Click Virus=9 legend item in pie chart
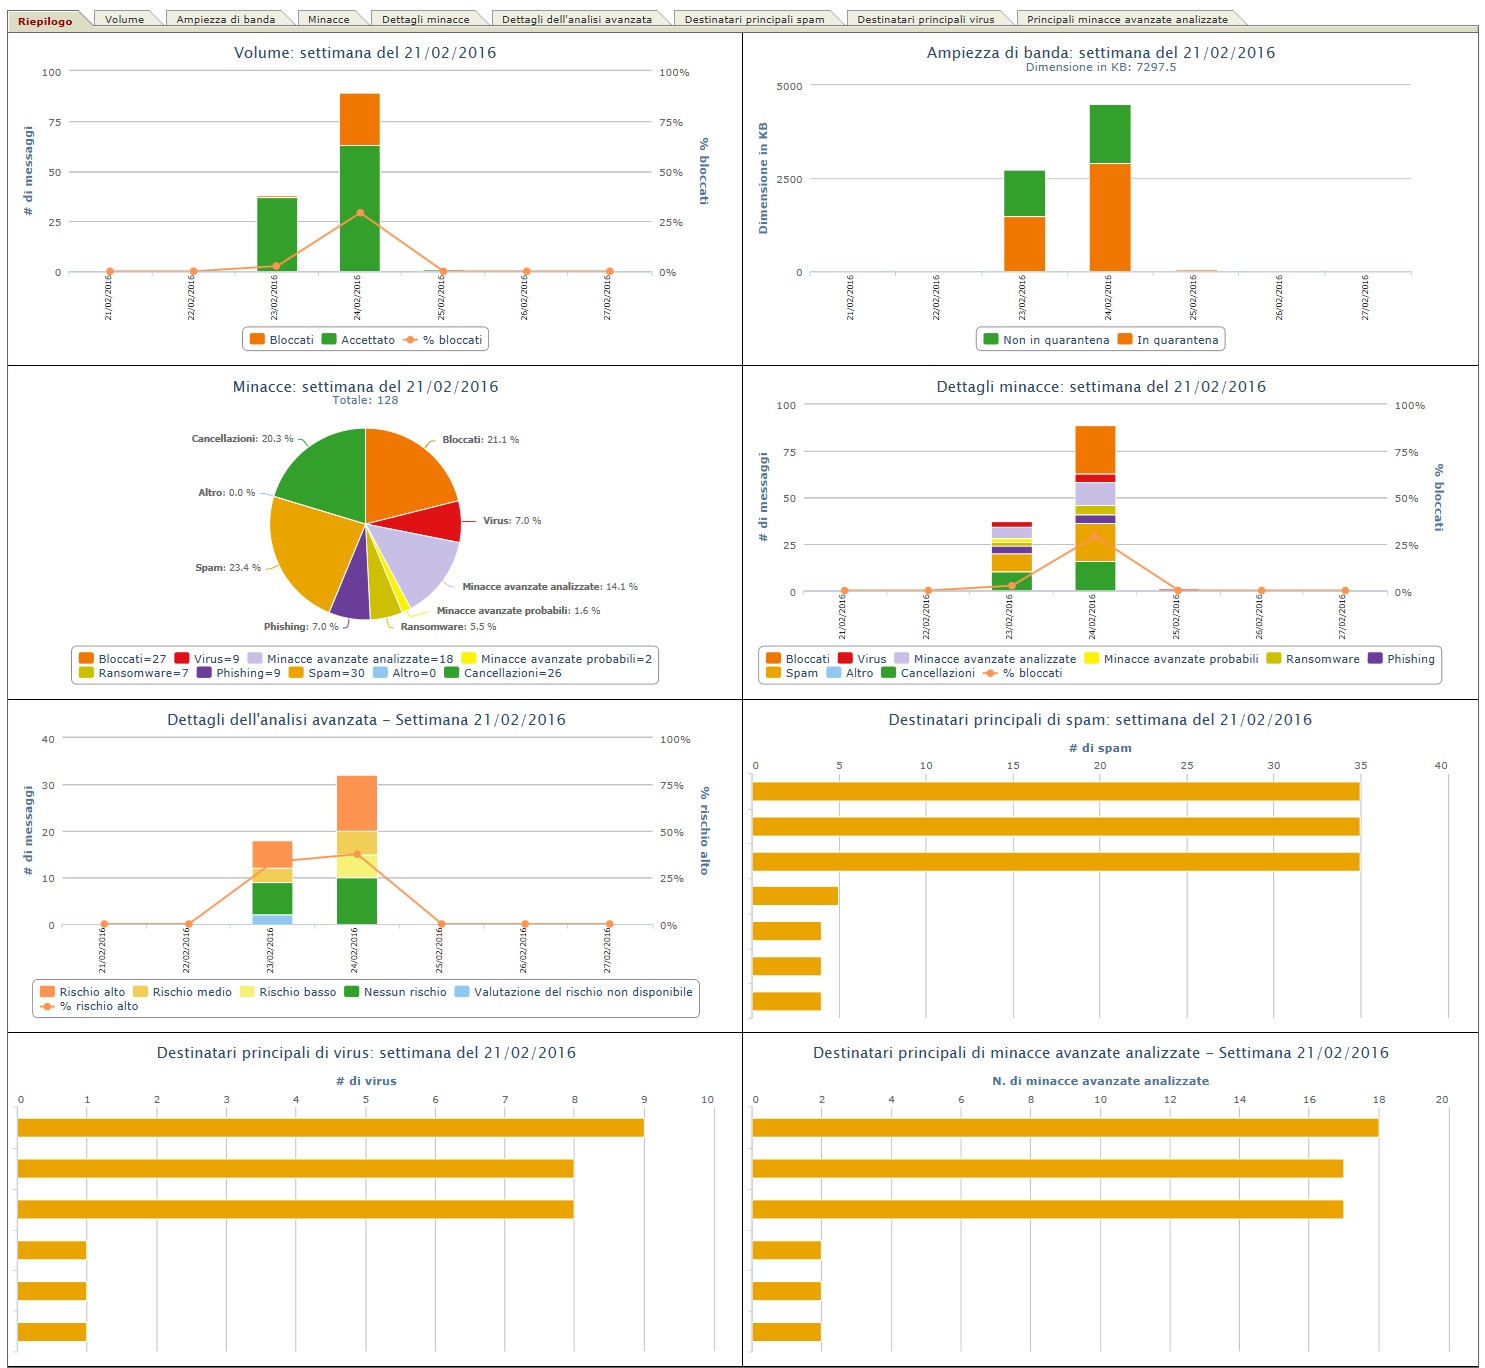Viewport: 1485px width, 1368px height. pyautogui.click(x=207, y=659)
